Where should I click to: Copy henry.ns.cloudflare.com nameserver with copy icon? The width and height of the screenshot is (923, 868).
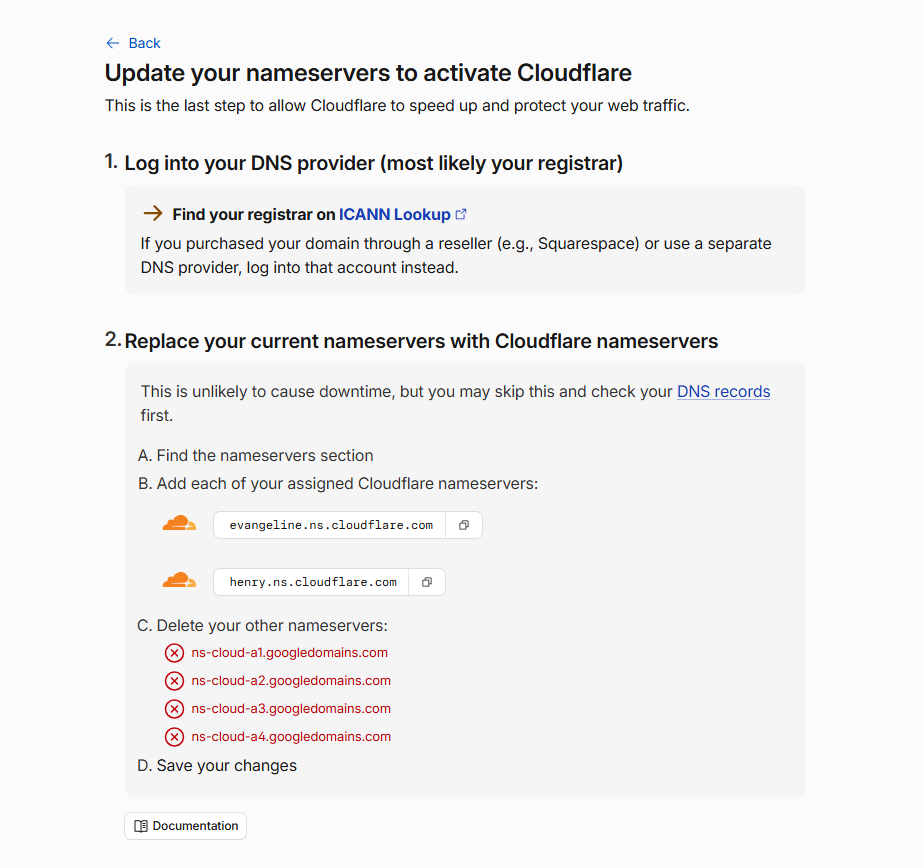click(427, 582)
